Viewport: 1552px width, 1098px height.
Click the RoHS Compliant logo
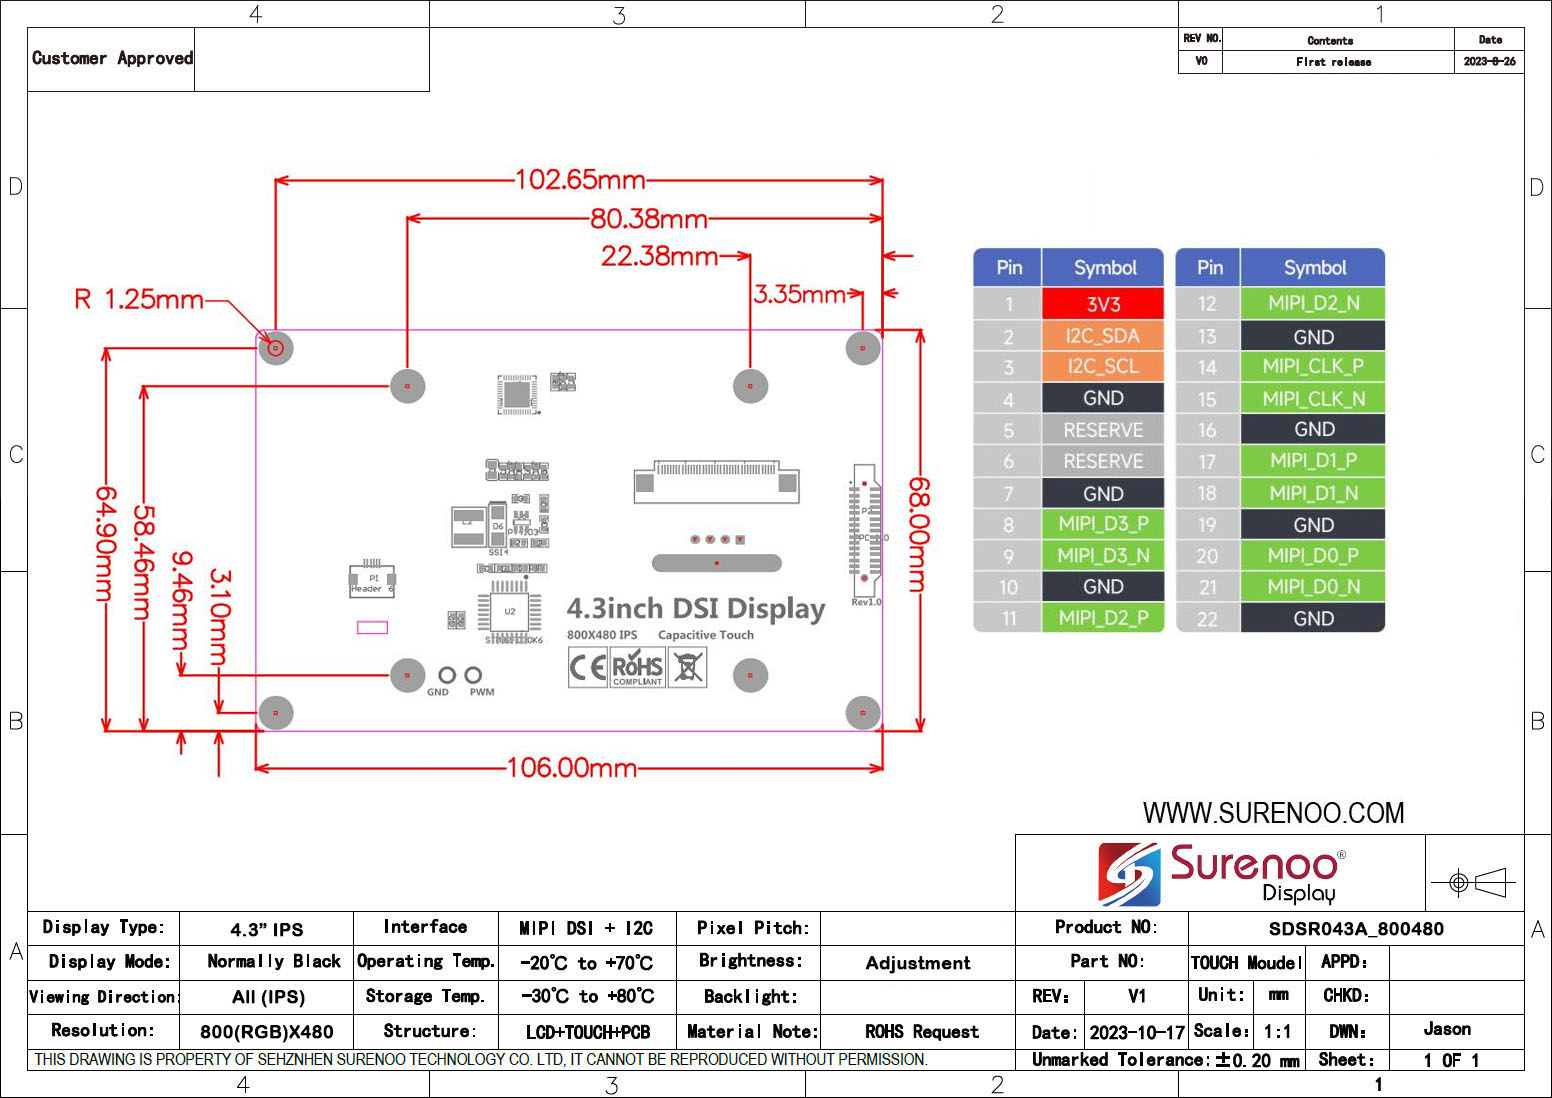(x=637, y=667)
